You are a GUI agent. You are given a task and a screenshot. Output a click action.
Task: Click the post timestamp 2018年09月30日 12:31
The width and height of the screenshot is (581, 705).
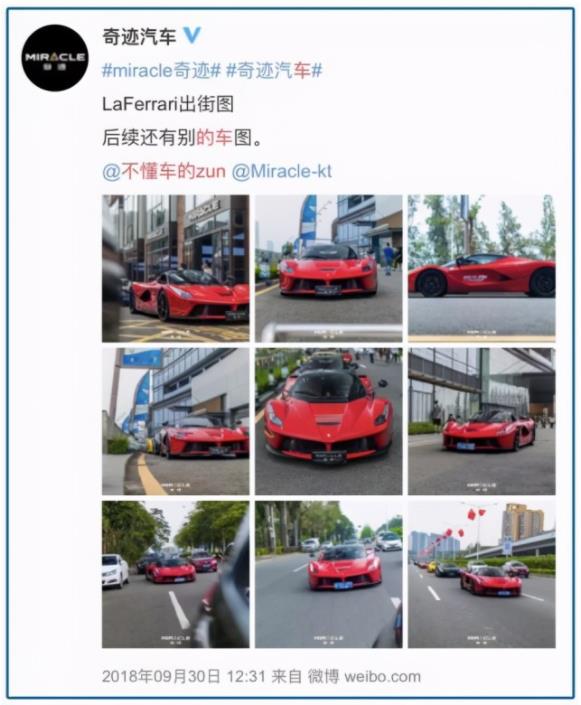click(x=183, y=676)
